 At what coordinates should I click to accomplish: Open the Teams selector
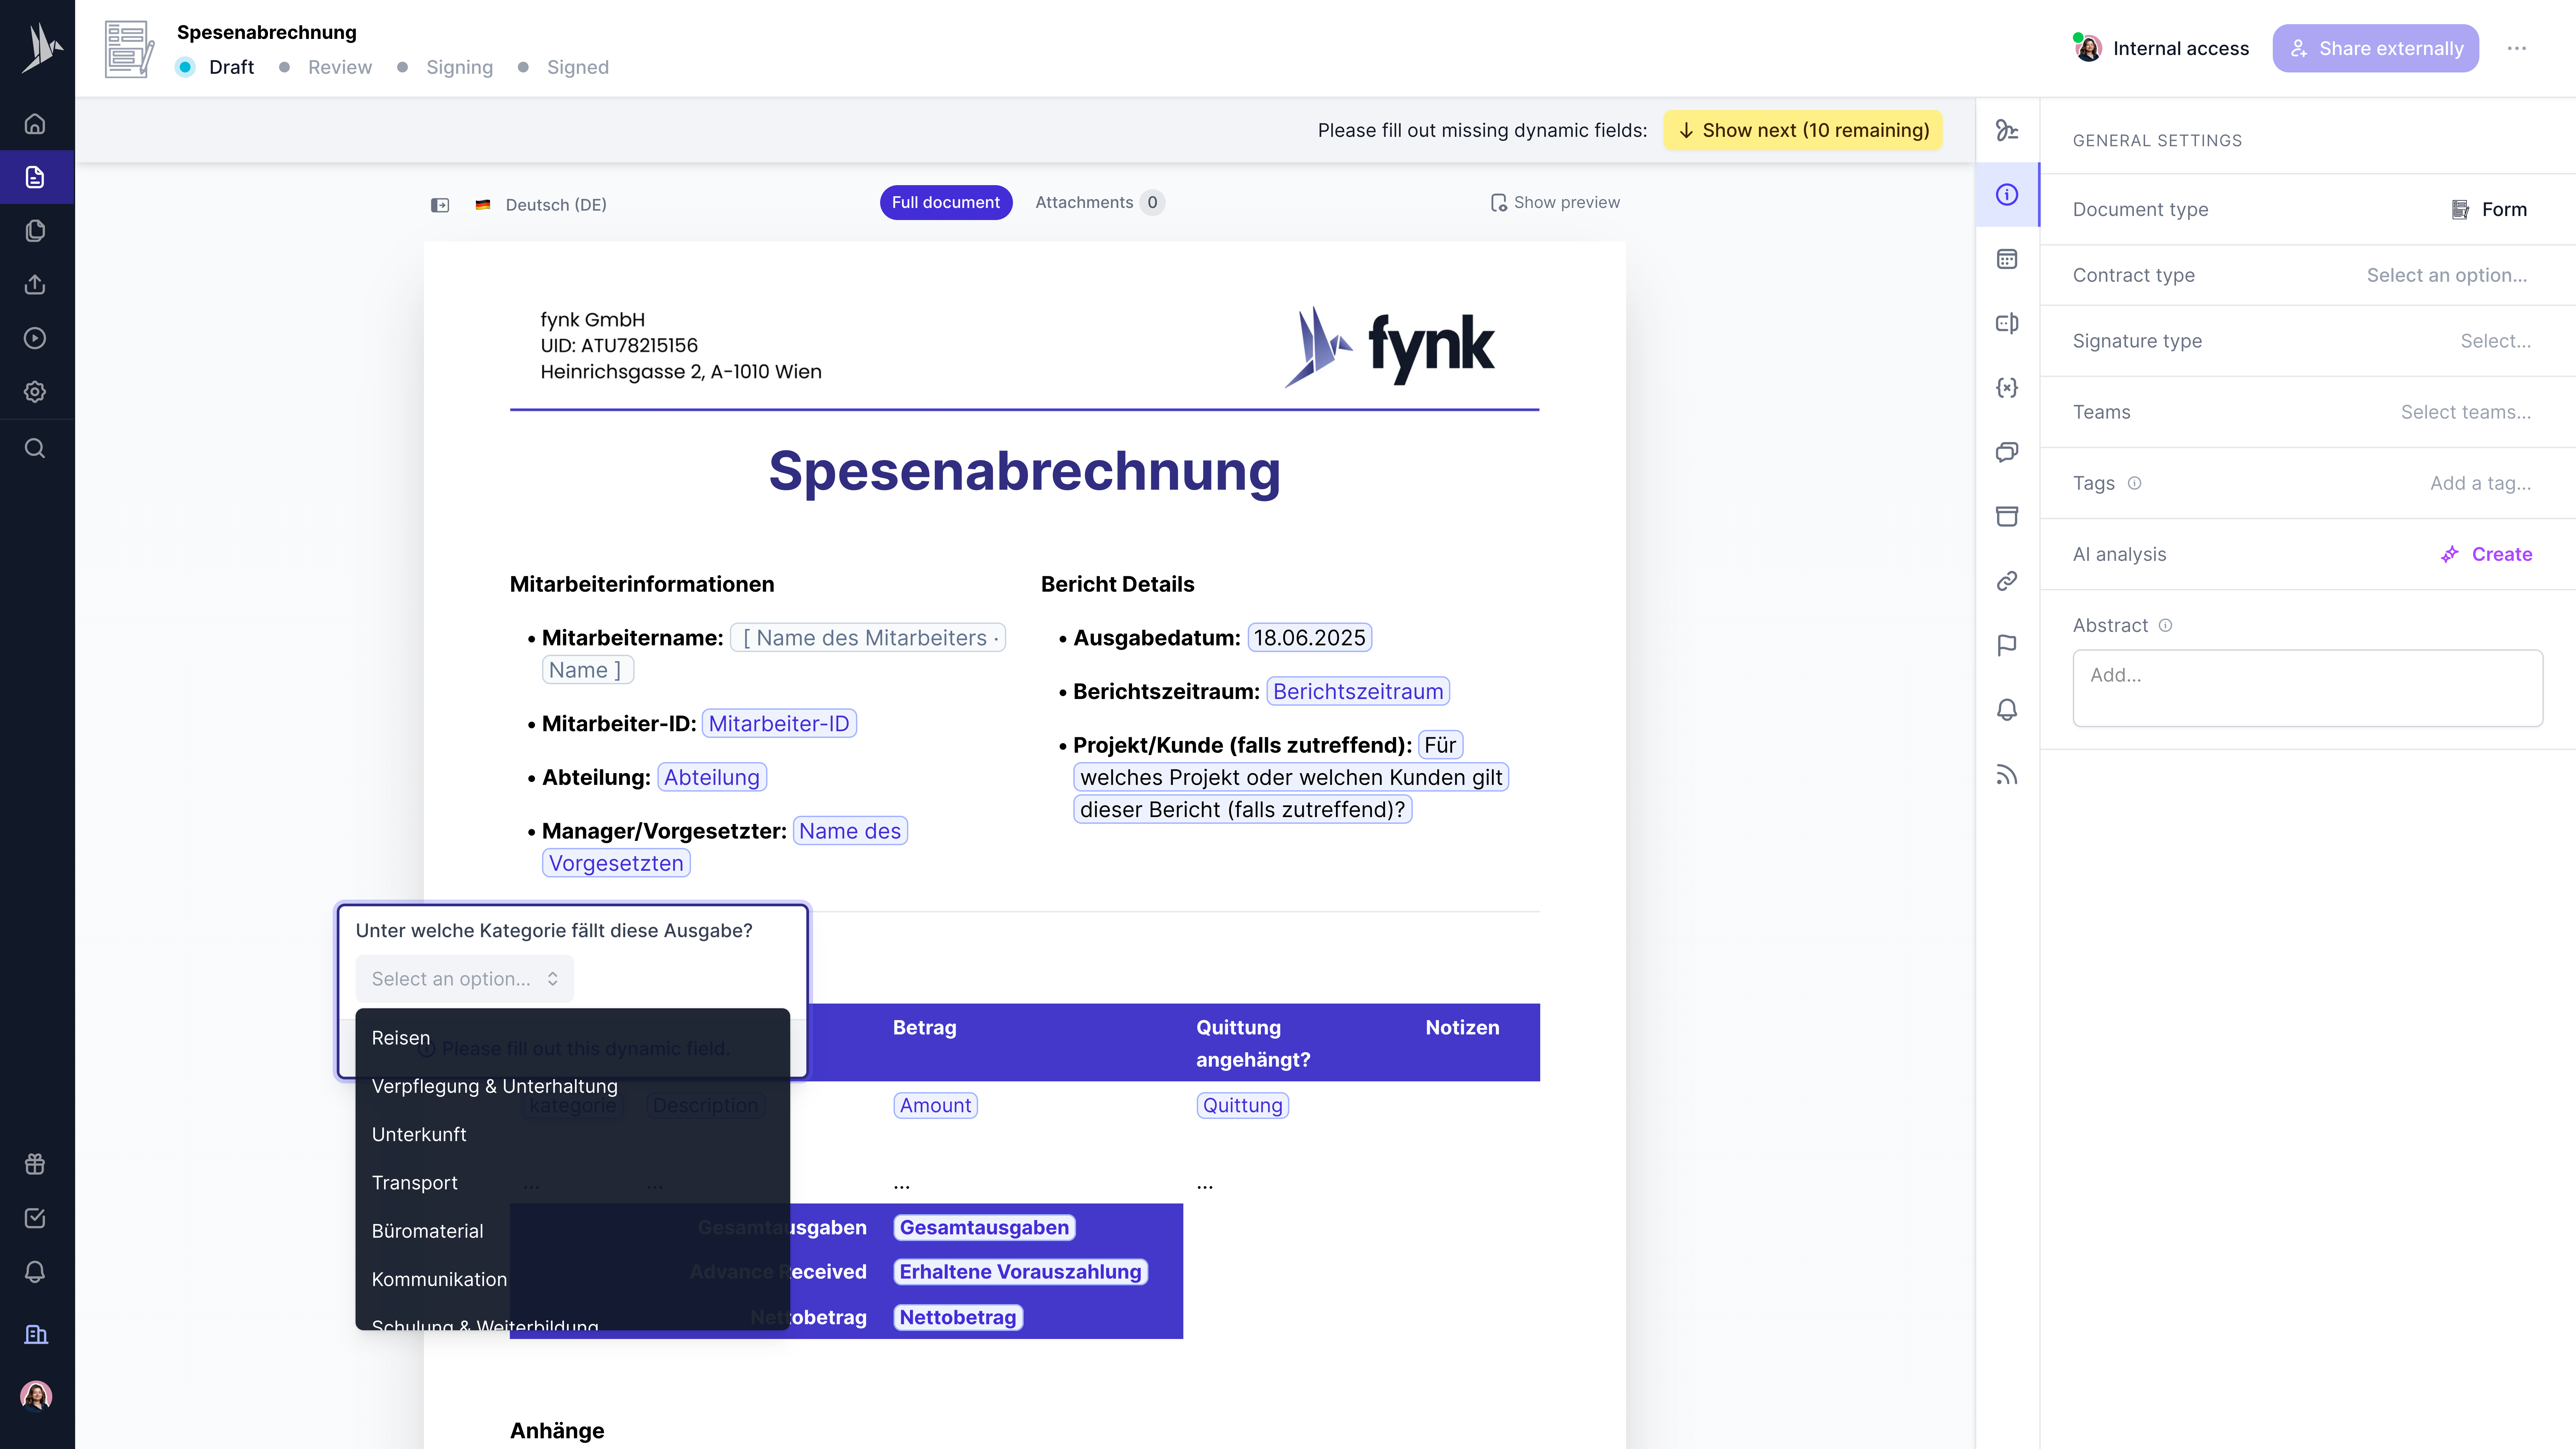2466,412
